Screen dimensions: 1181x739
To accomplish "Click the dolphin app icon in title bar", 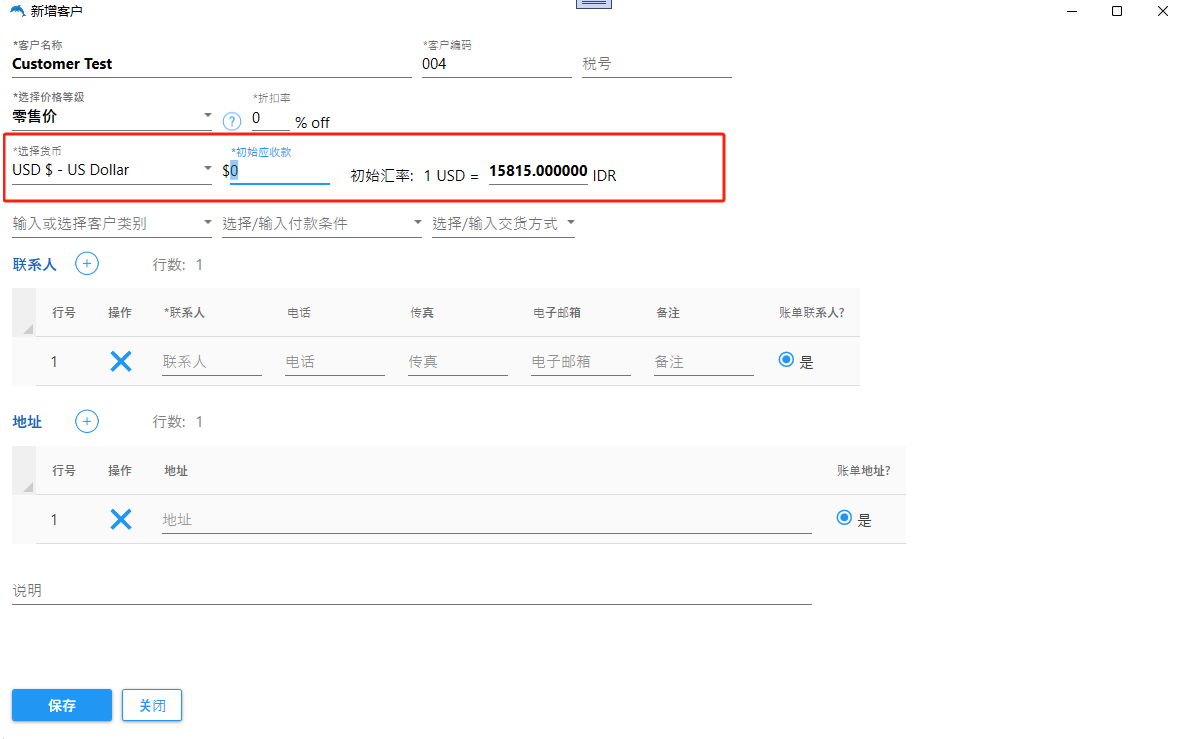I will tap(17, 12).
